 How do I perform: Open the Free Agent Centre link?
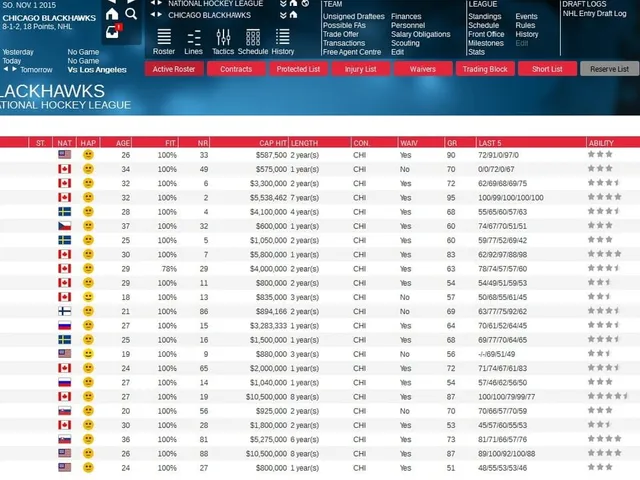(352, 52)
